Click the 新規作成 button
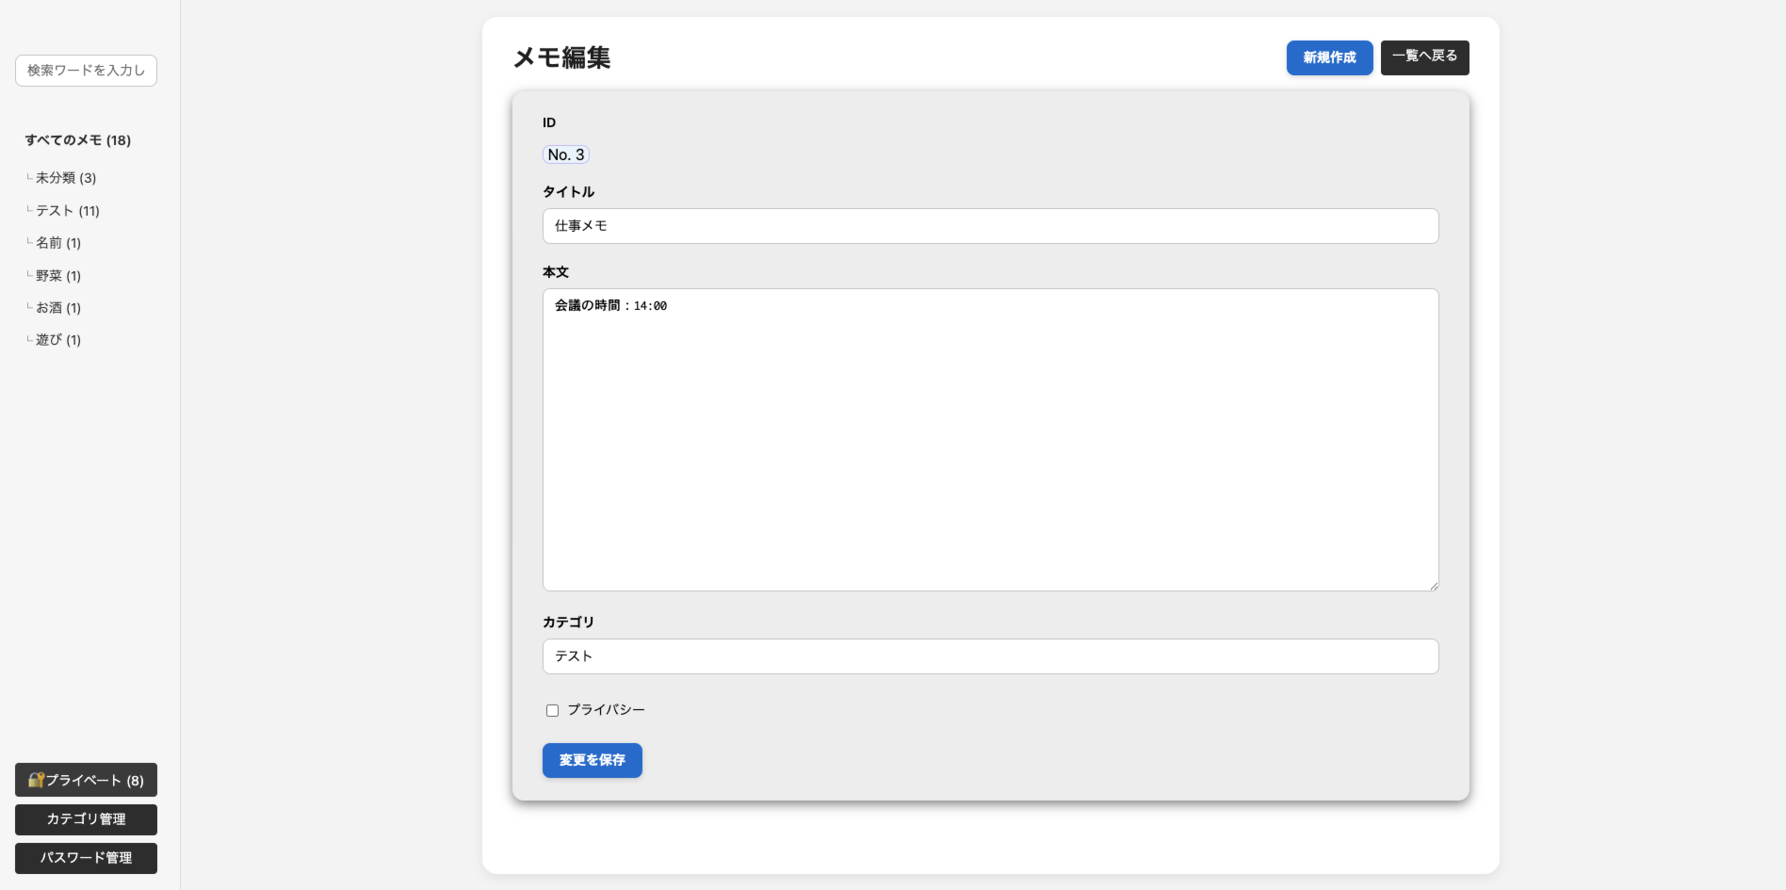 pos(1329,58)
